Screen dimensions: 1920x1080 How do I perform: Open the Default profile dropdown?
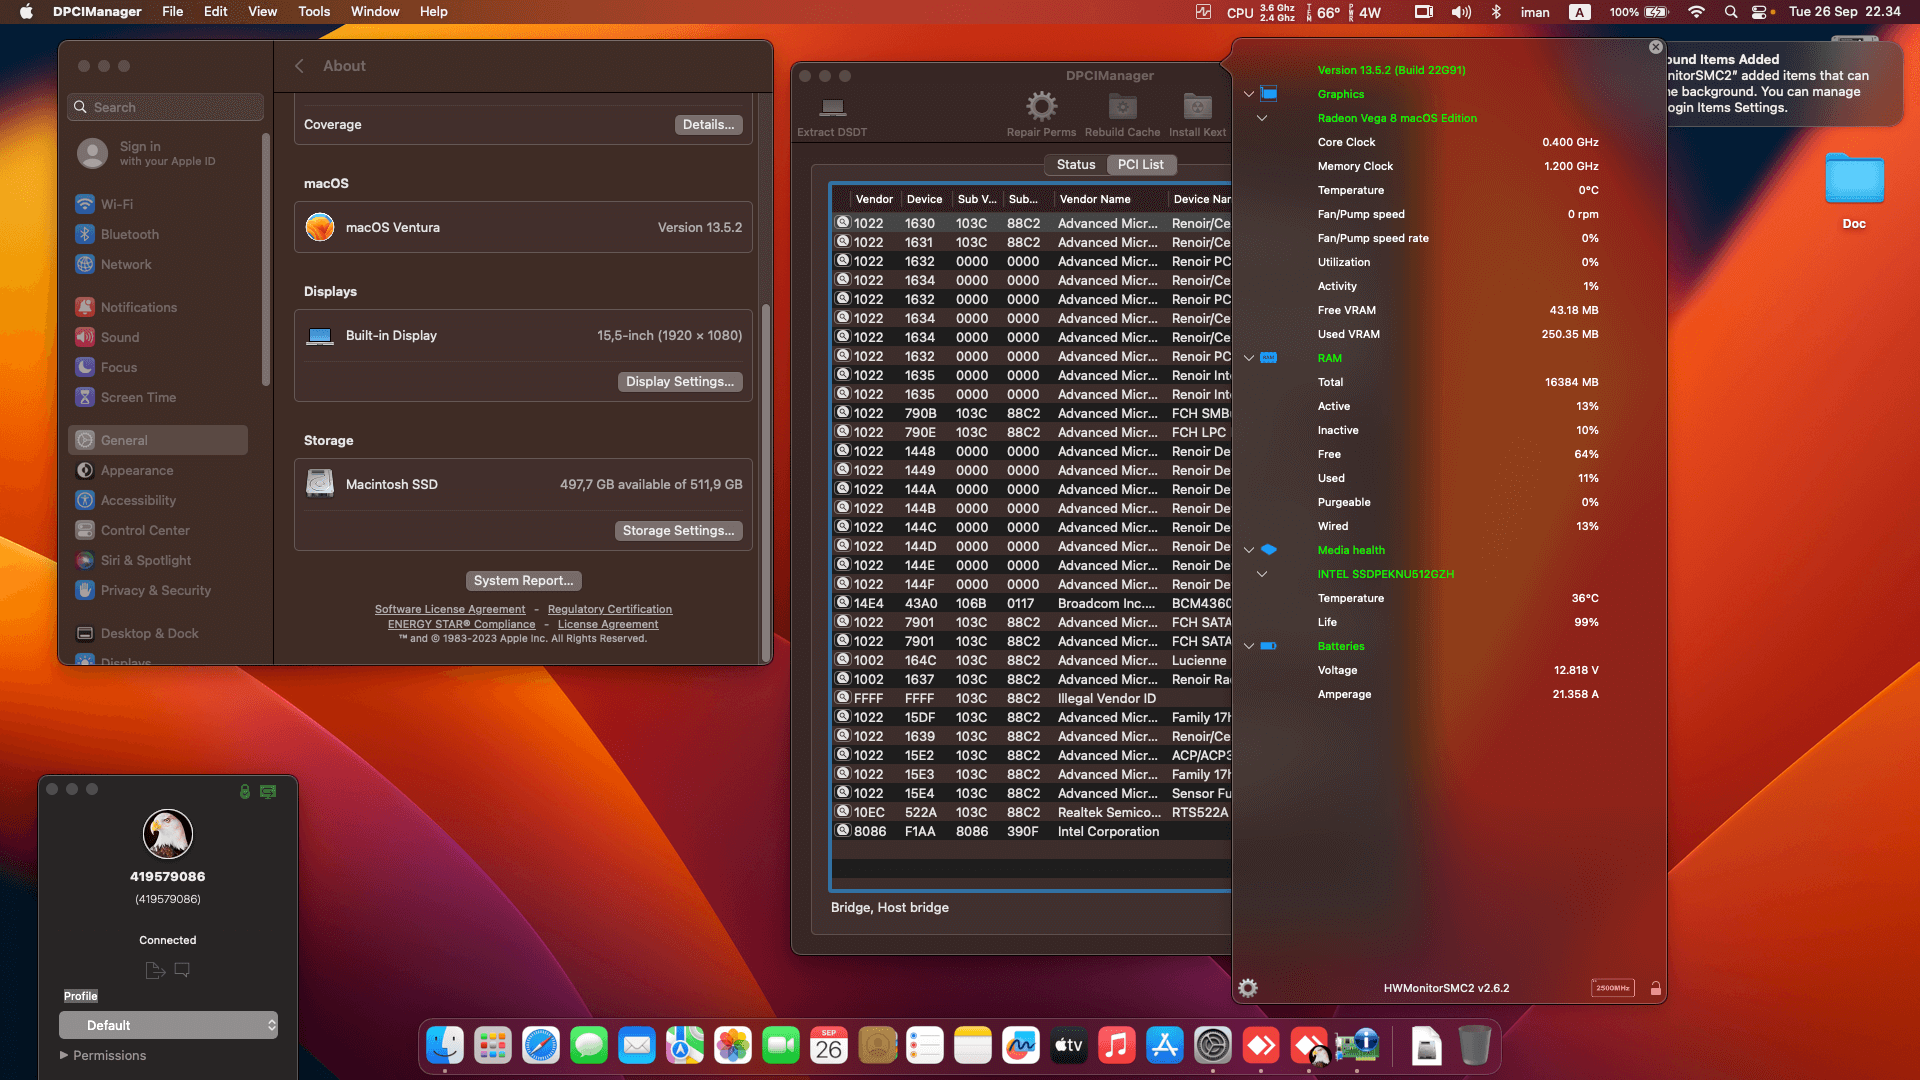168,1025
